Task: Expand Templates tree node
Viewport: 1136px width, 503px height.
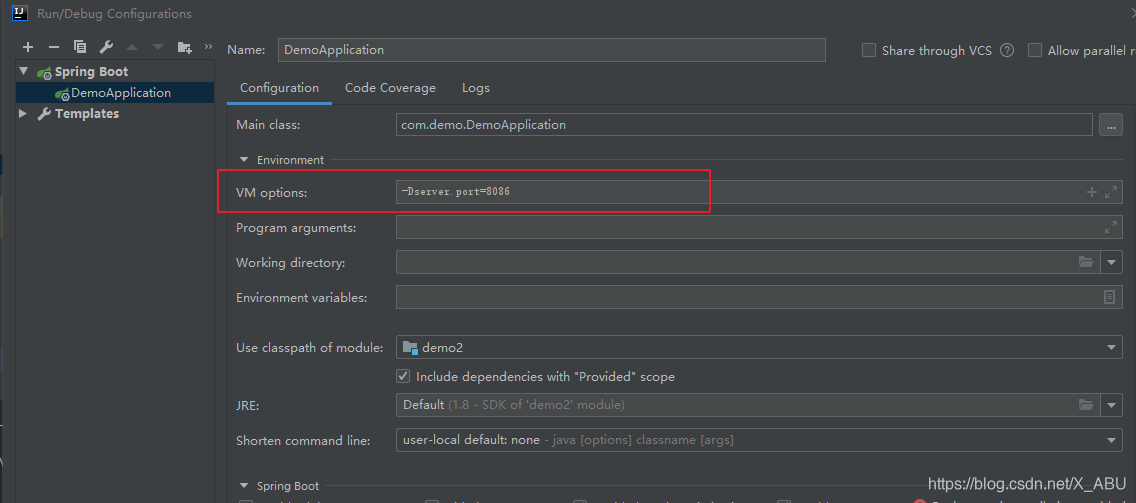Action: click(23, 113)
